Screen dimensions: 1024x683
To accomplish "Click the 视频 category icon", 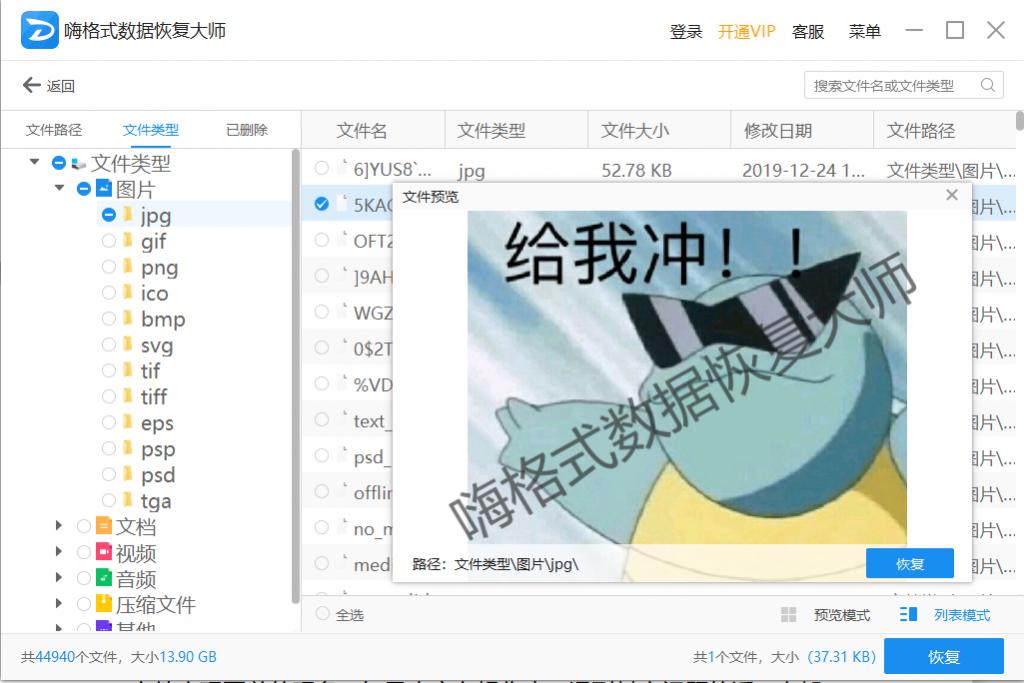I will coord(104,551).
